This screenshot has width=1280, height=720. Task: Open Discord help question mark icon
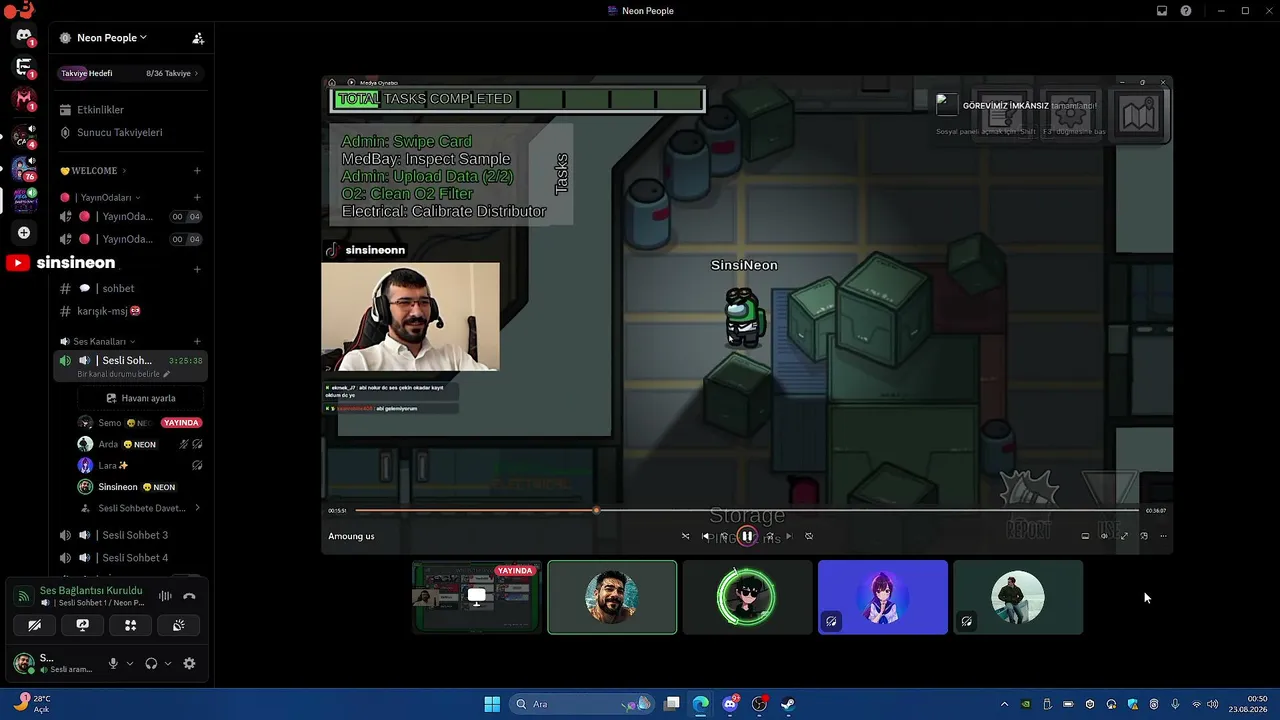[x=1186, y=11]
